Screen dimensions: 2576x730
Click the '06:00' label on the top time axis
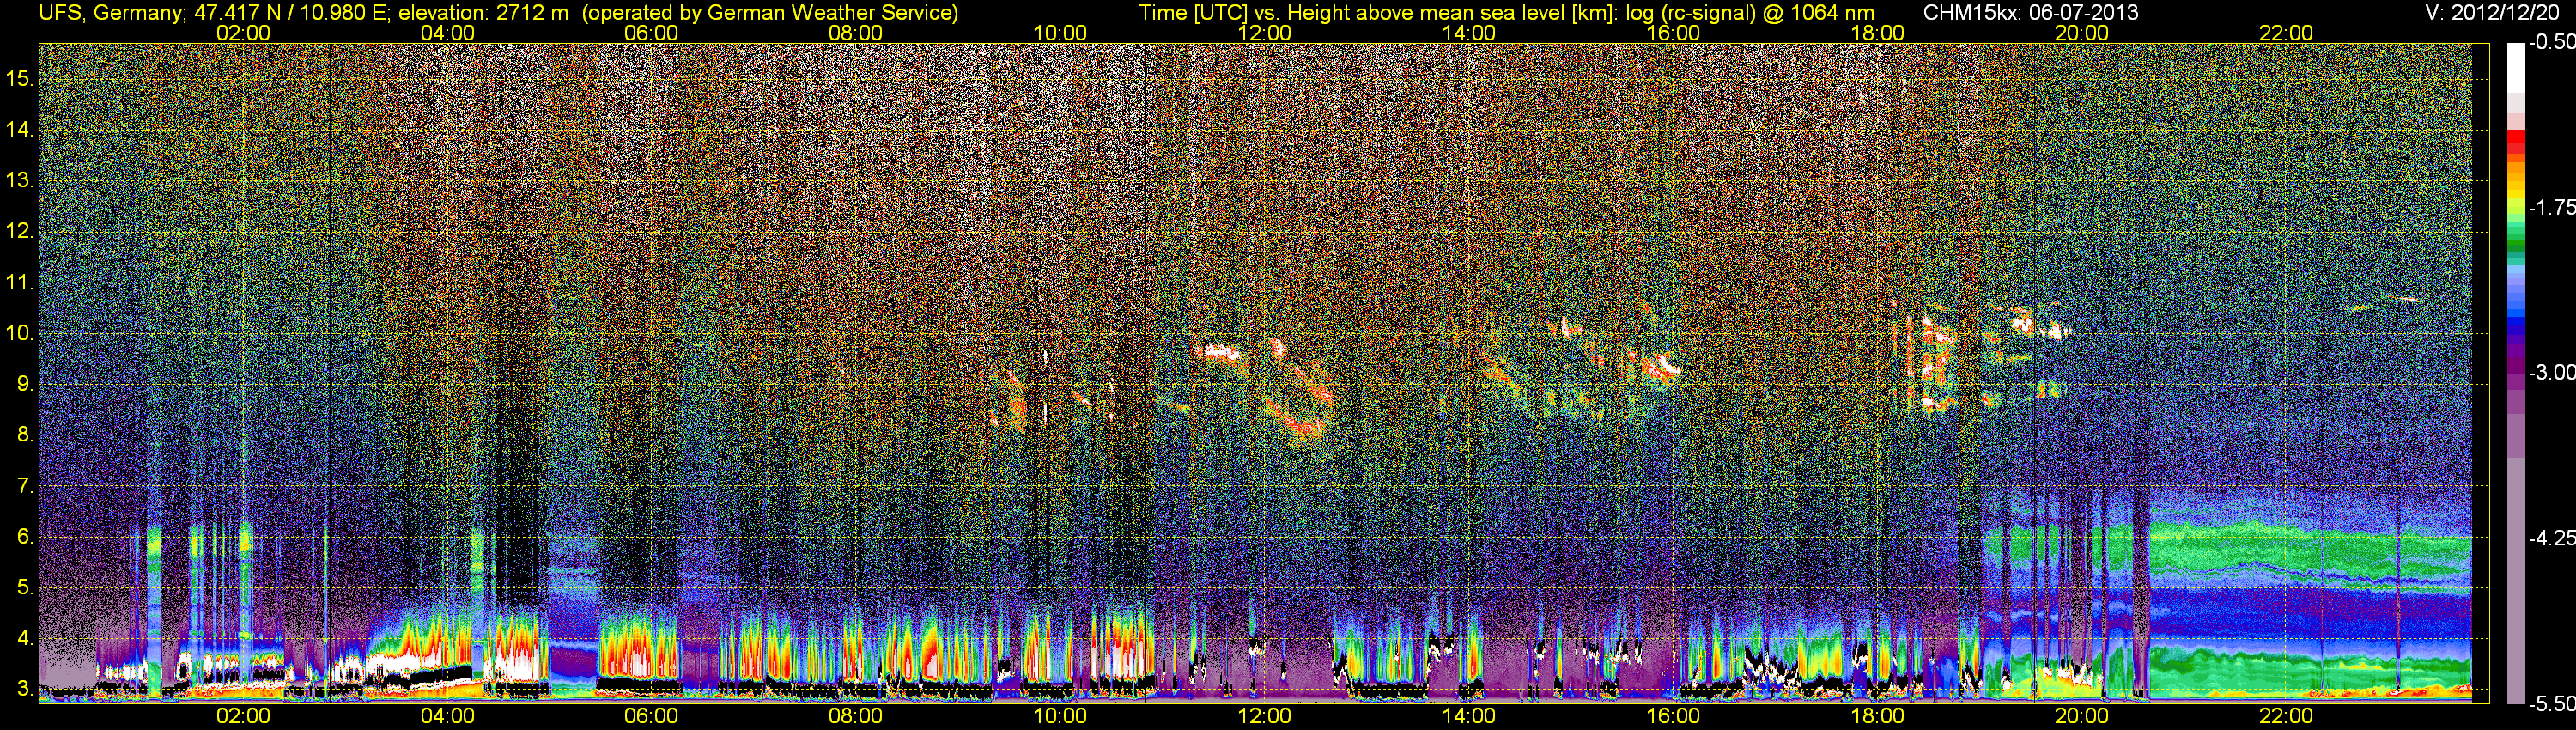pos(651,33)
